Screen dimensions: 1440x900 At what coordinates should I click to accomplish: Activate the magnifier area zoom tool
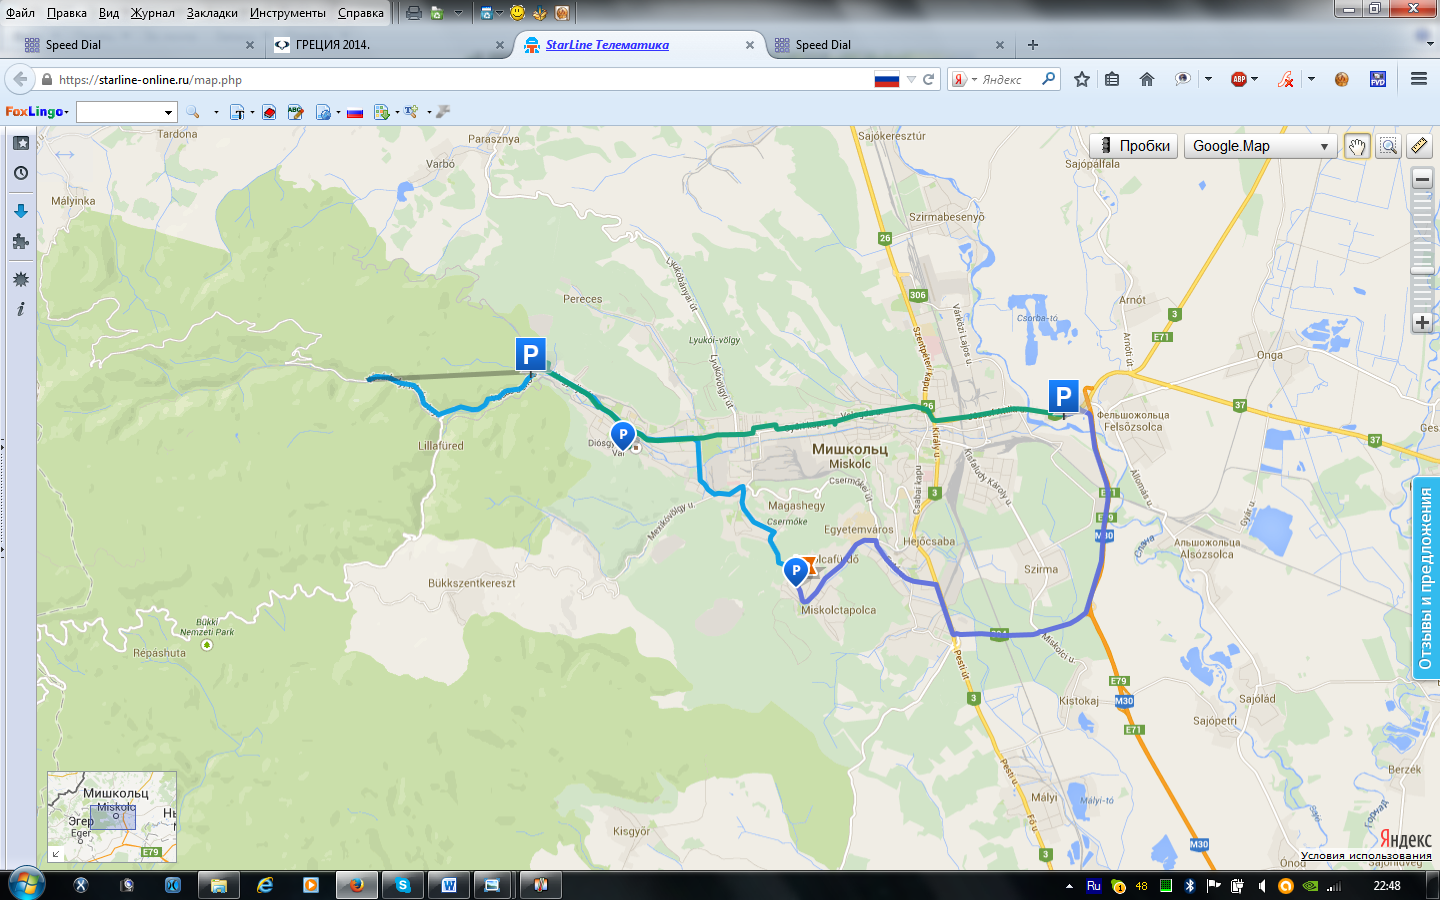tap(1388, 146)
